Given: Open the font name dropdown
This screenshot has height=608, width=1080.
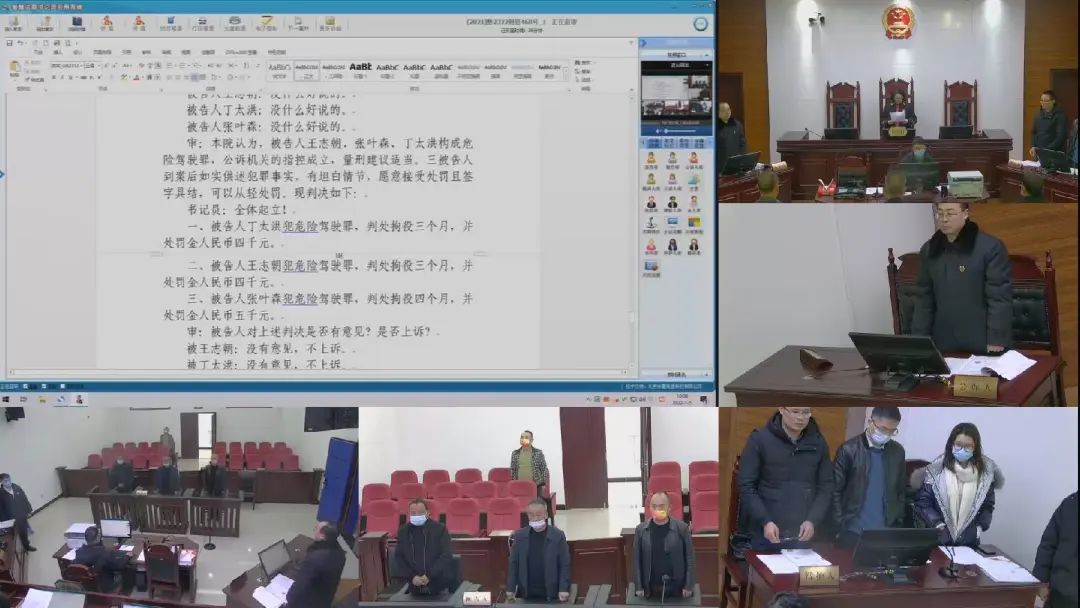Looking at the screenshot, I should point(83,65).
